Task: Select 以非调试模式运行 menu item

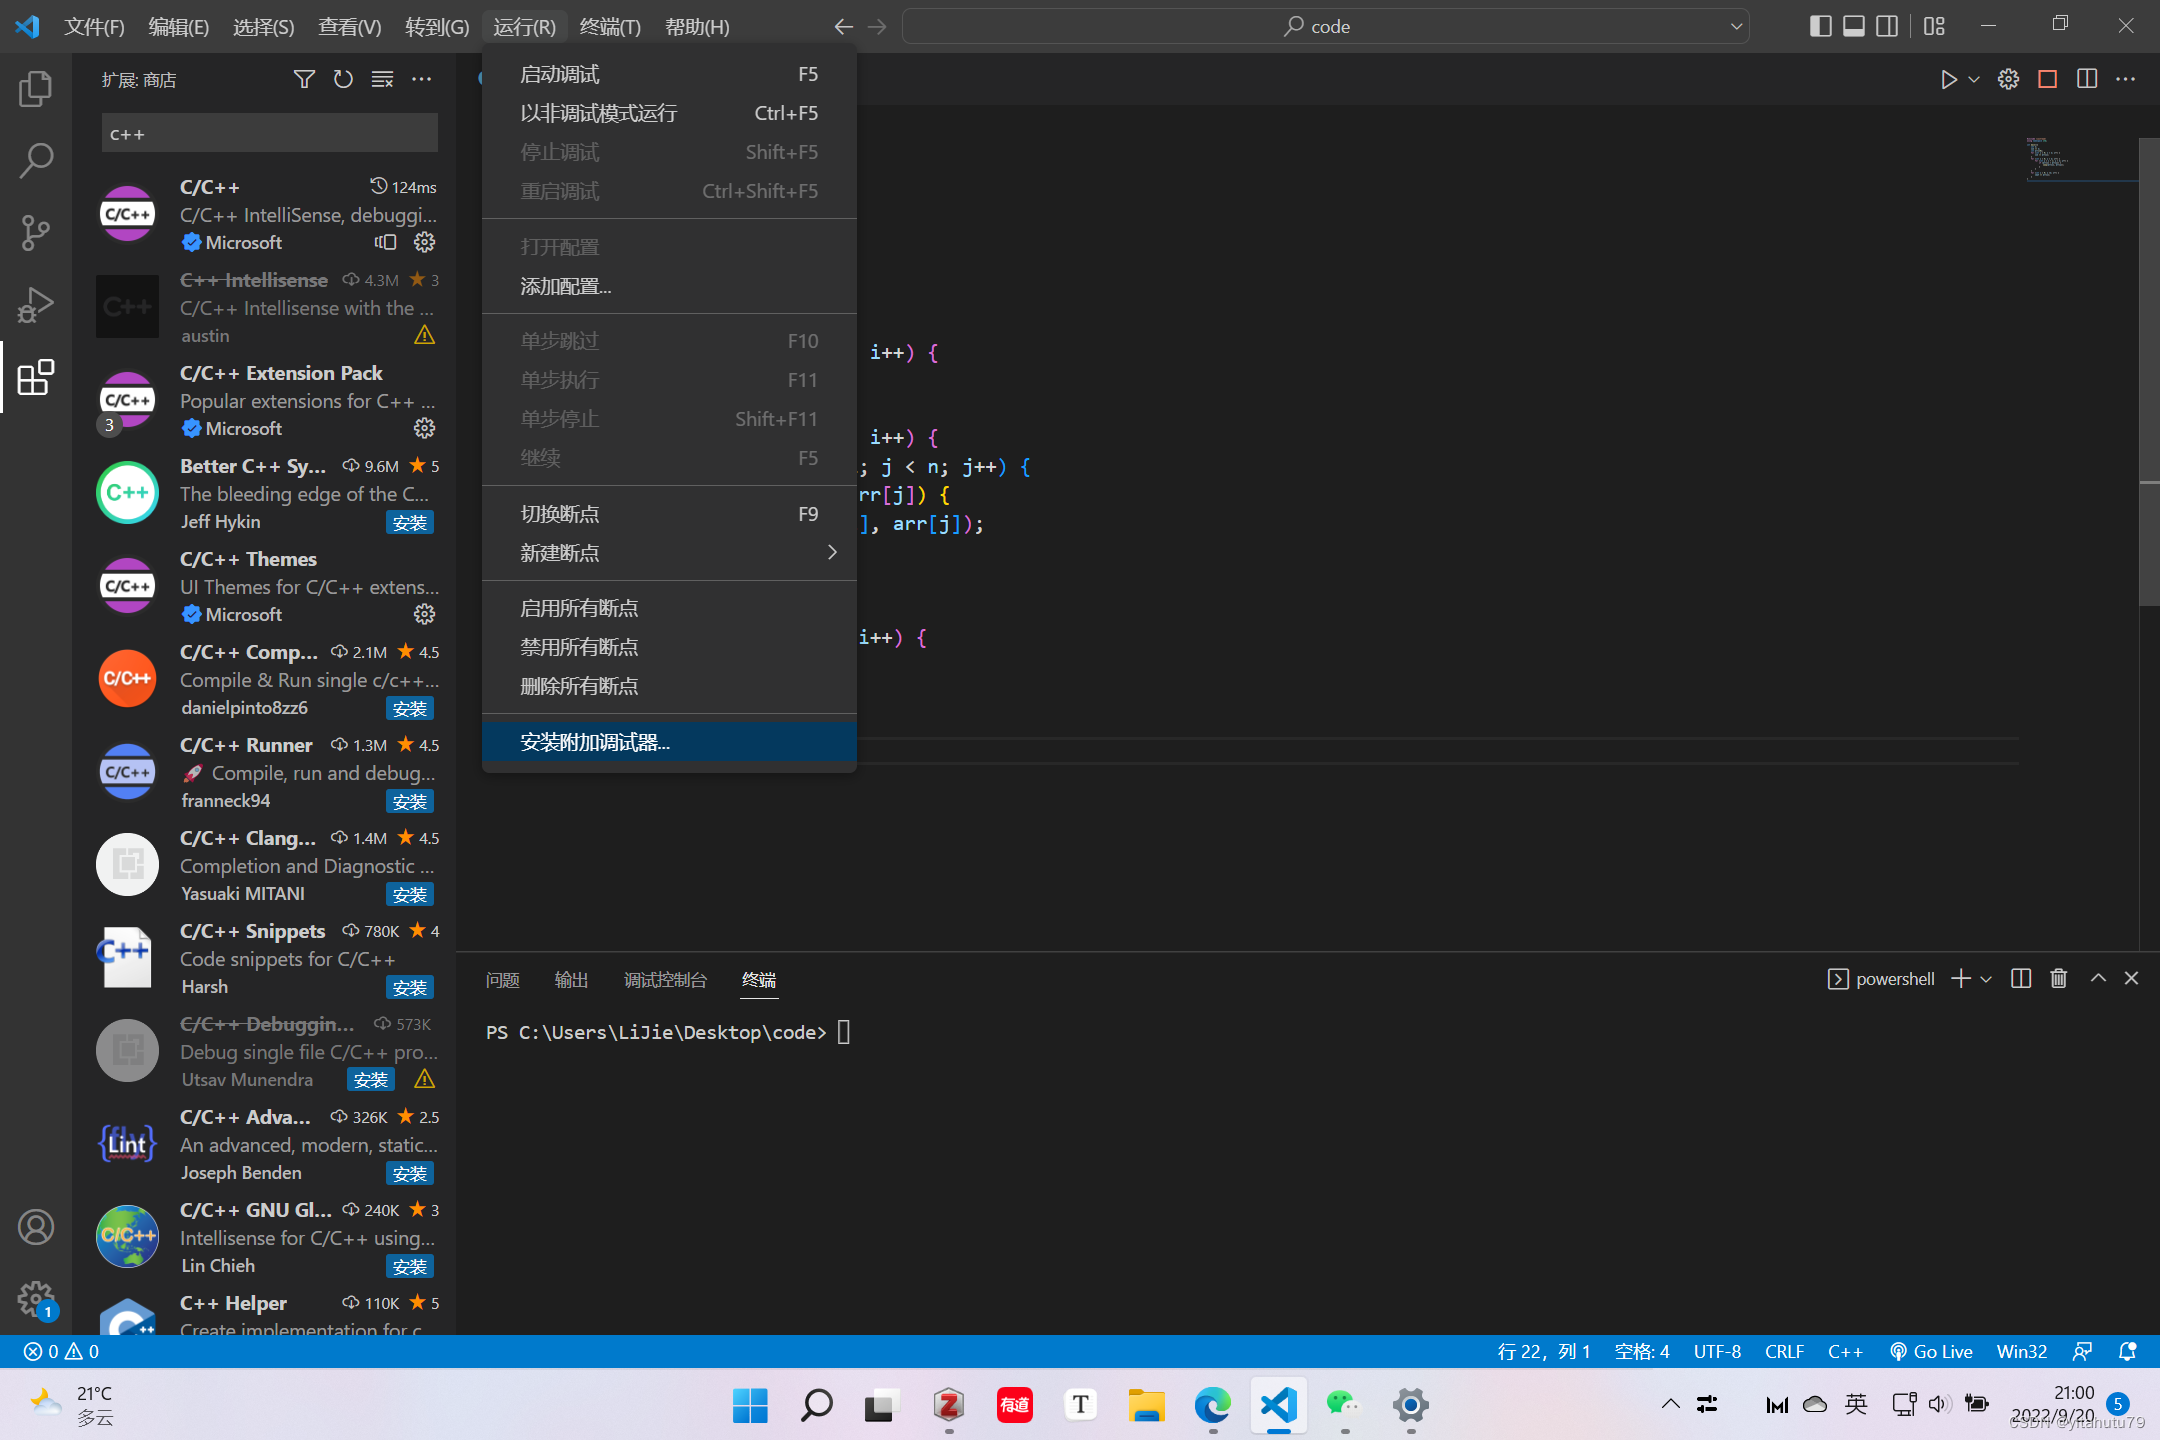Action: click(x=669, y=113)
